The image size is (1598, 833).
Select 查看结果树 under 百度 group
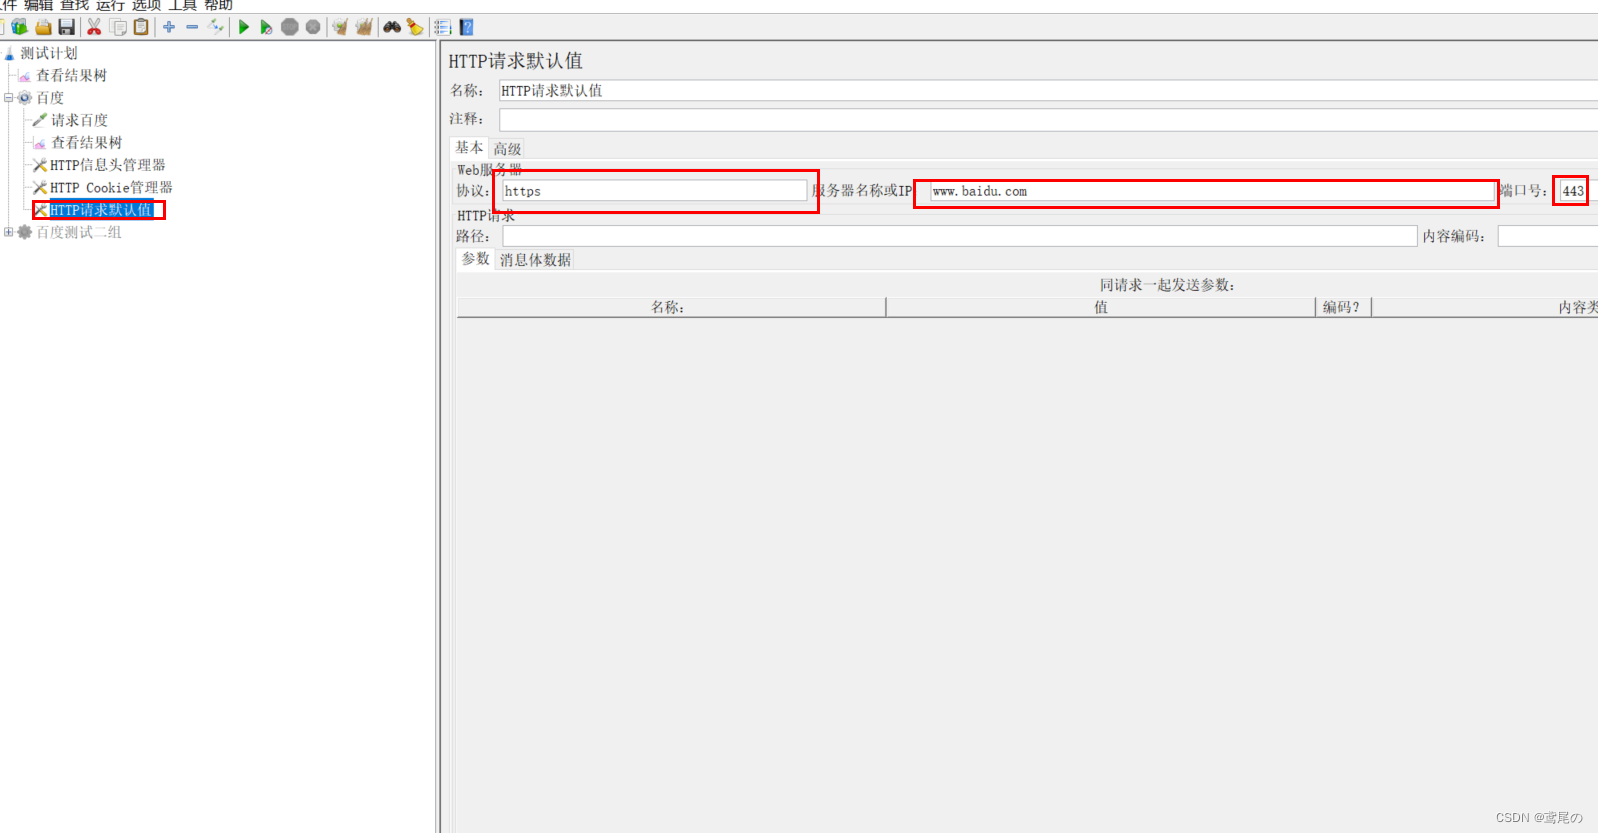(87, 143)
